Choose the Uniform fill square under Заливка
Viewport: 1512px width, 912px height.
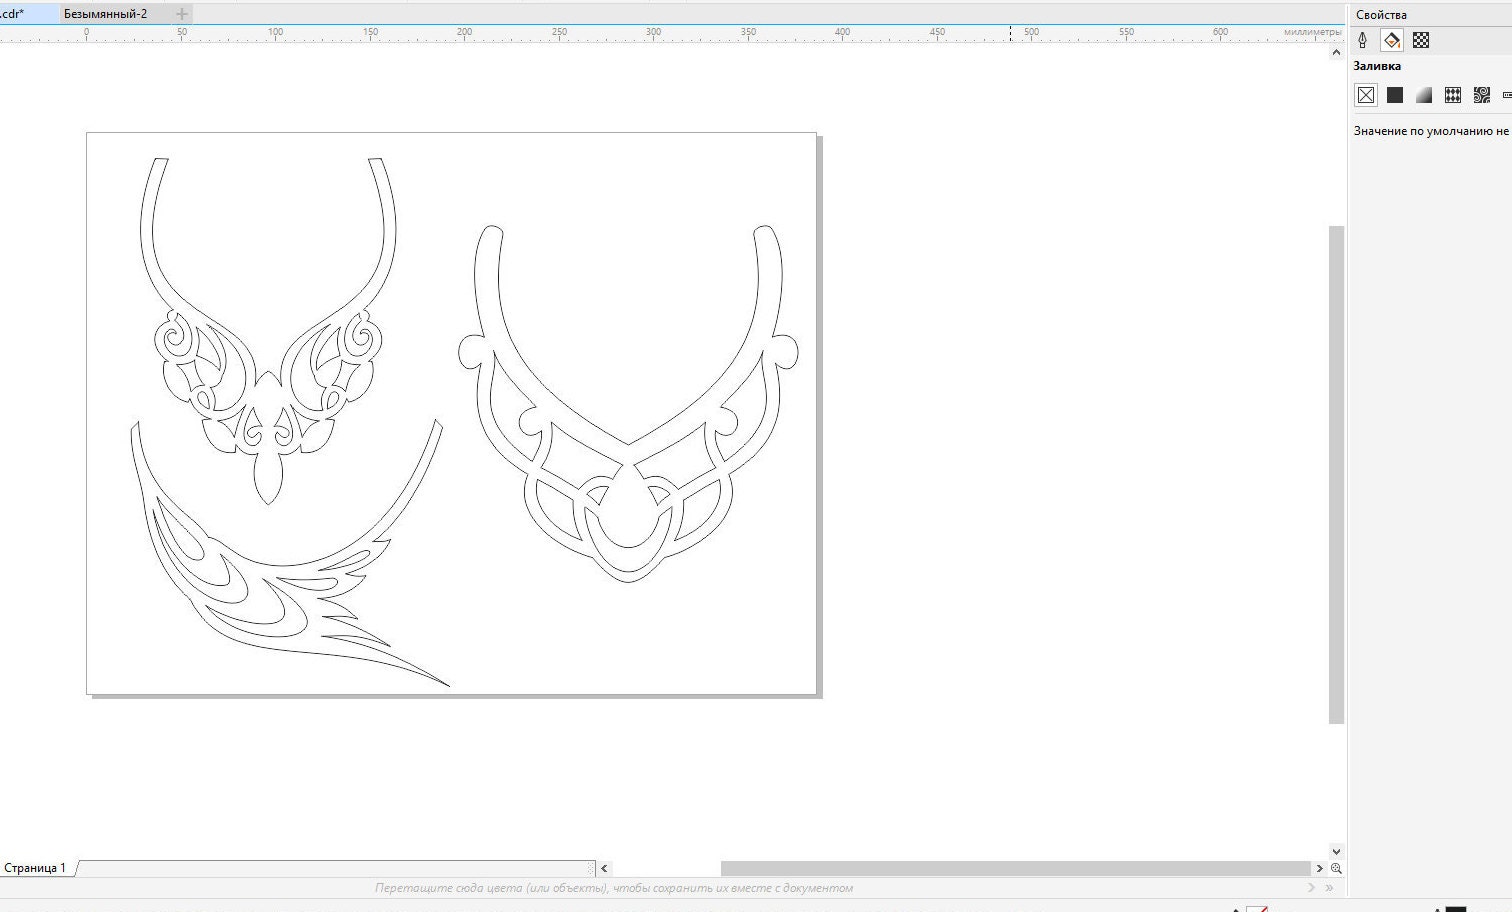1395,95
